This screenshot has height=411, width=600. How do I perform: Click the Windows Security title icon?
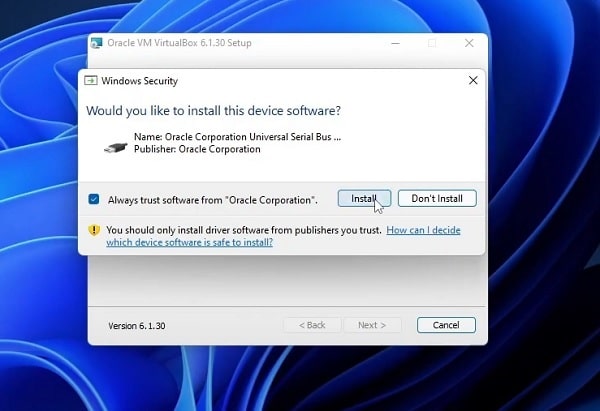click(x=91, y=80)
